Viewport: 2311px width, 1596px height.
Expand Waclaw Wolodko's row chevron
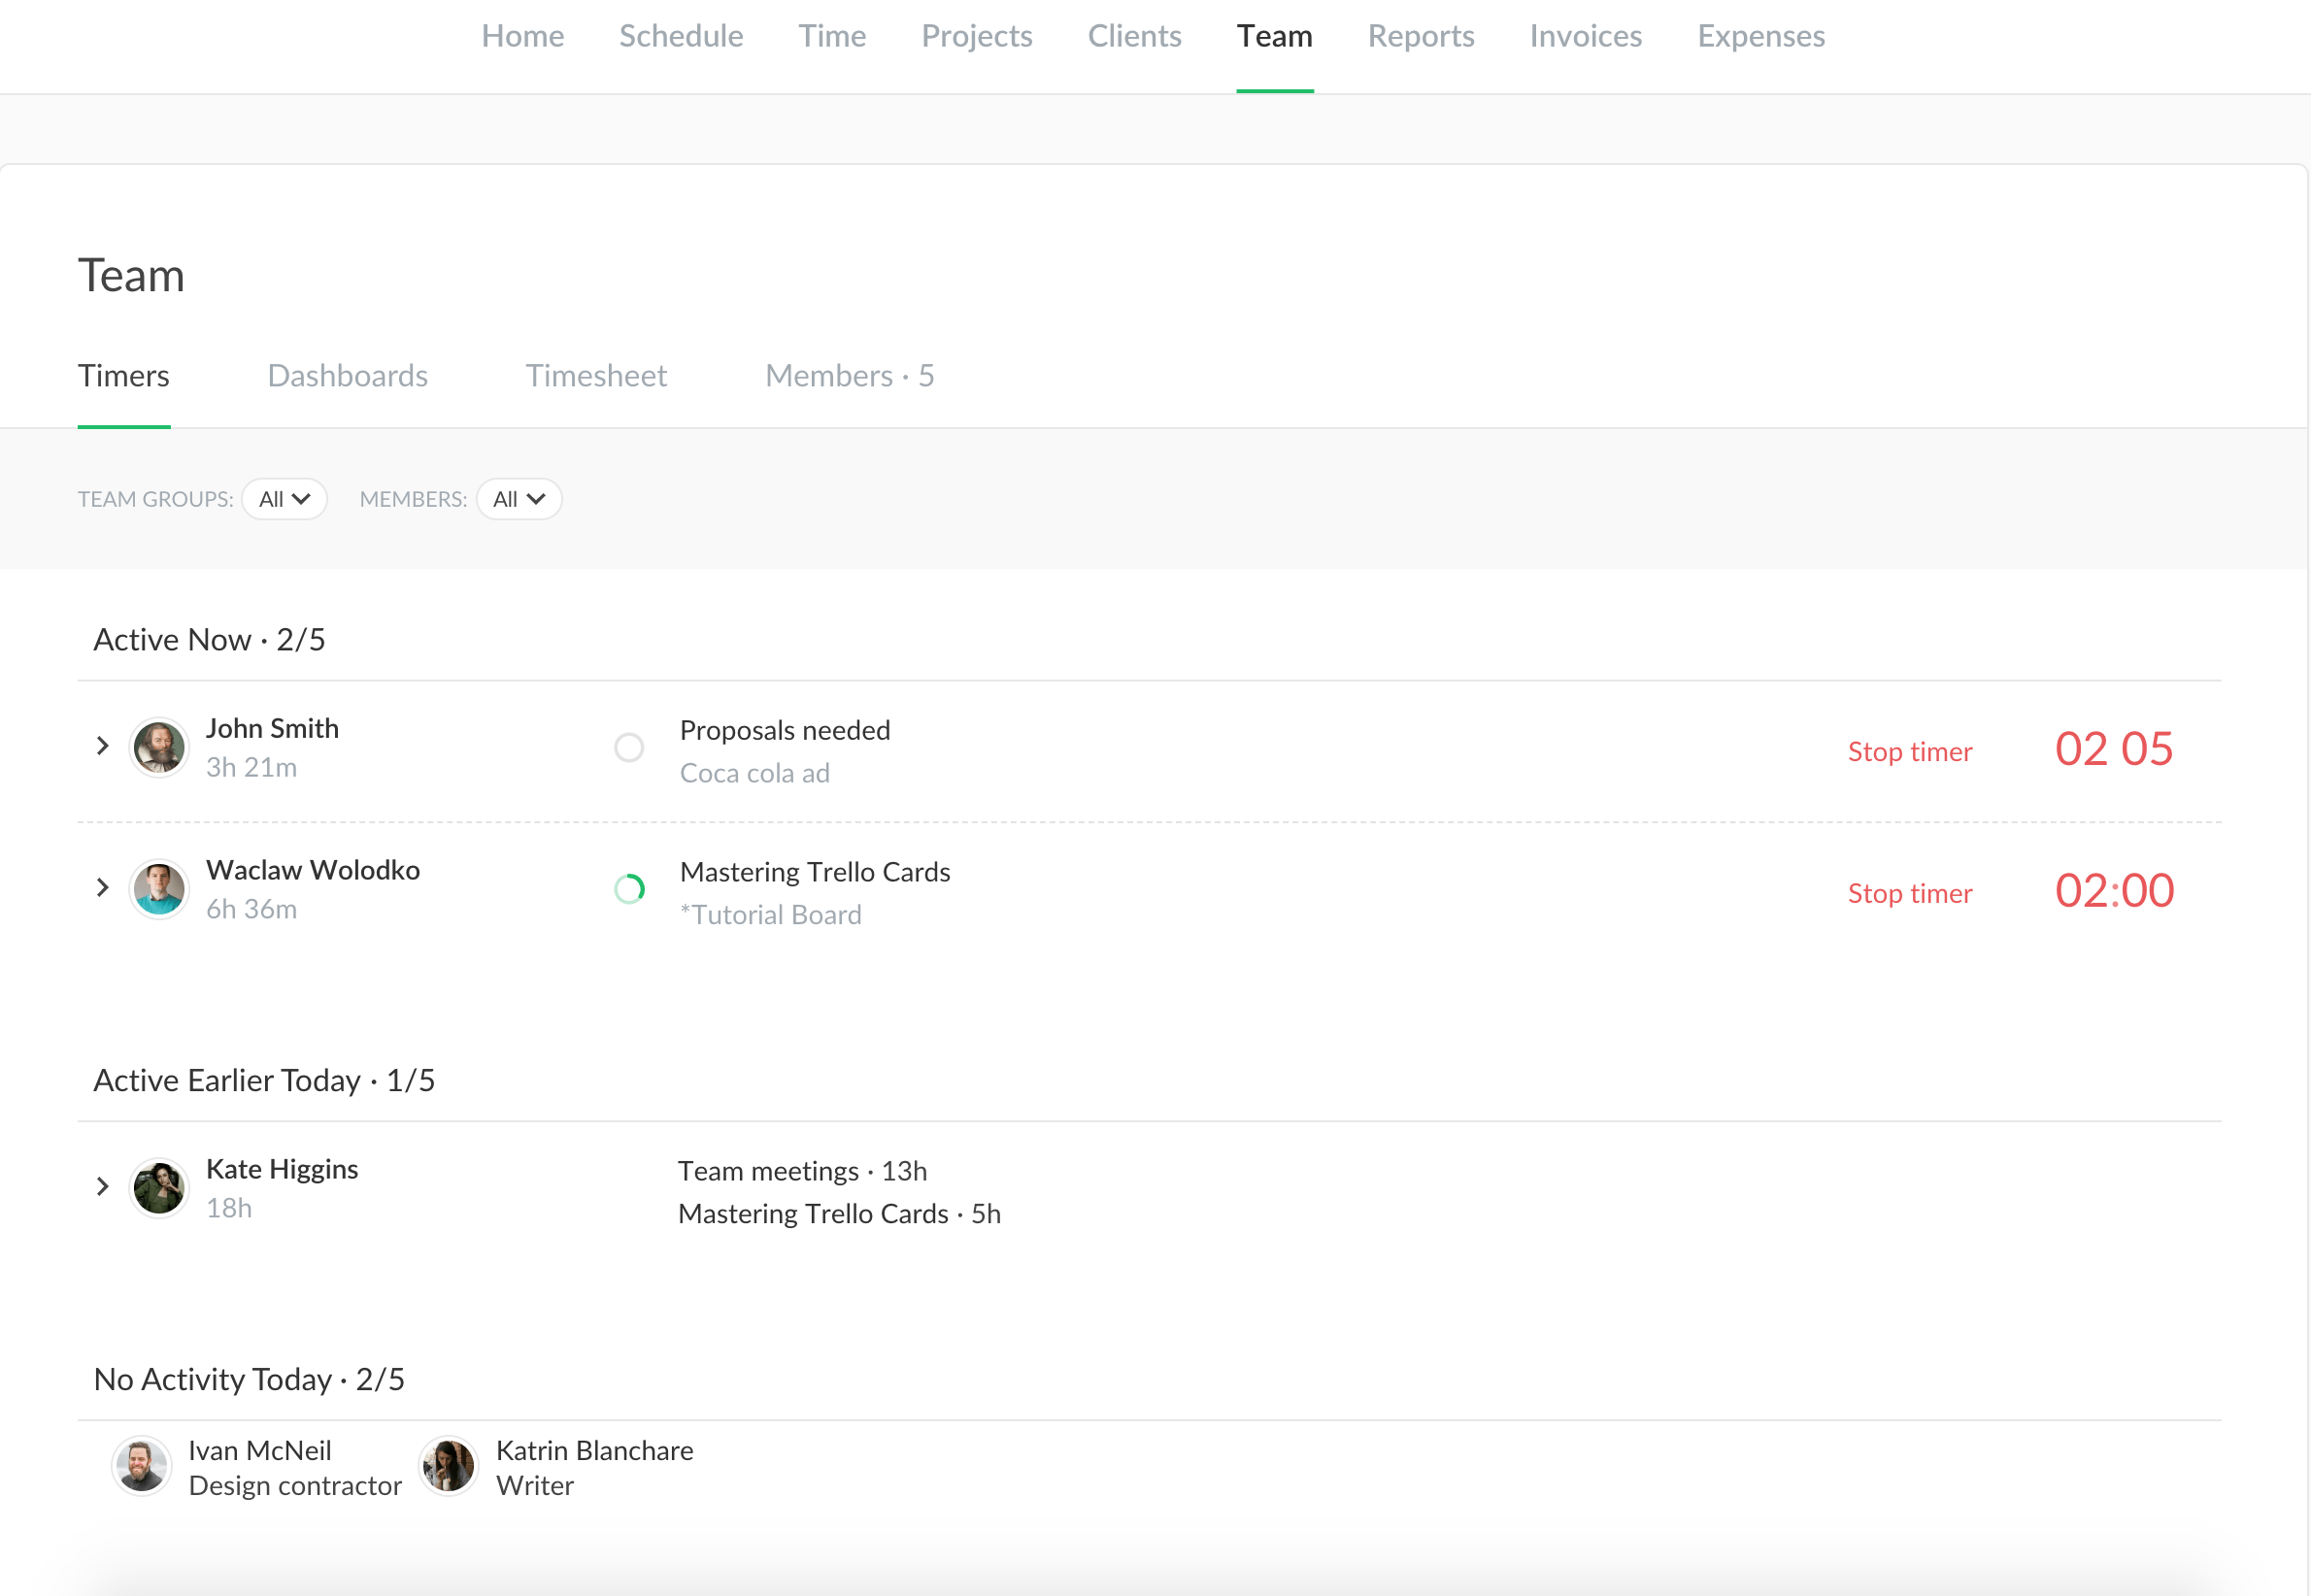coord(102,888)
